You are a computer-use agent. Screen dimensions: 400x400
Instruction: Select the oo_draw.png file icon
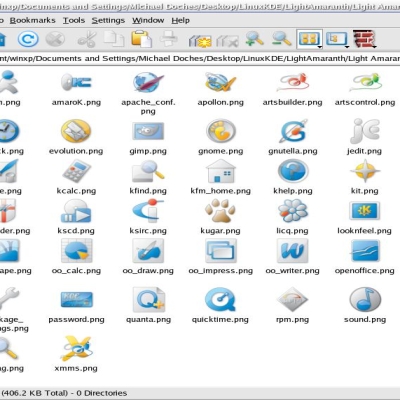[148, 251]
